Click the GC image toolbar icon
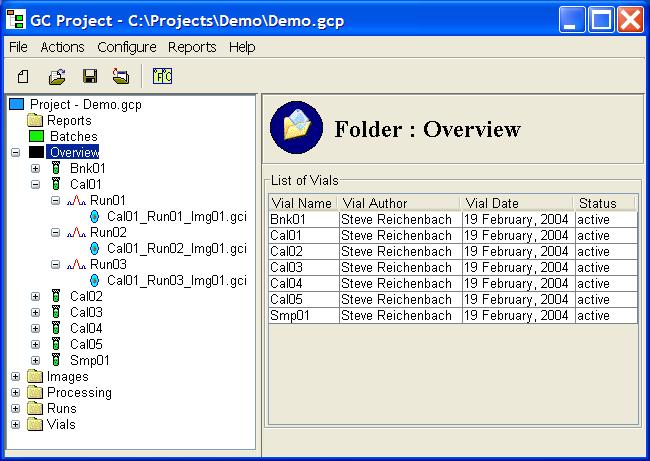 [x=162, y=76]
